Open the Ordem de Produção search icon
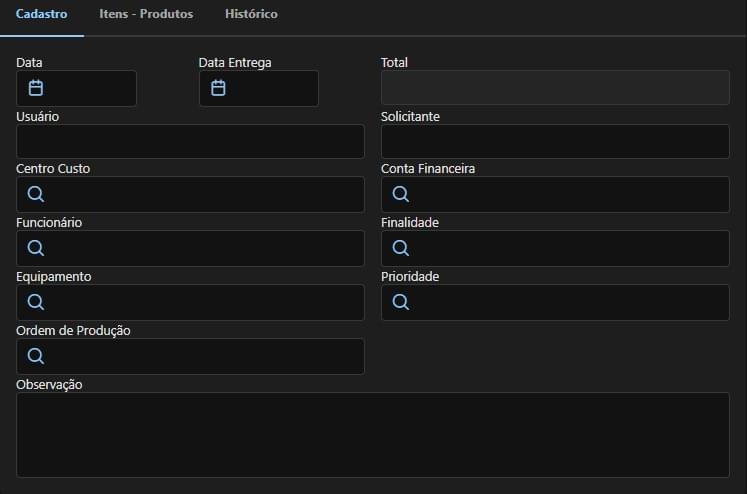747x494 pixels. 36,356
